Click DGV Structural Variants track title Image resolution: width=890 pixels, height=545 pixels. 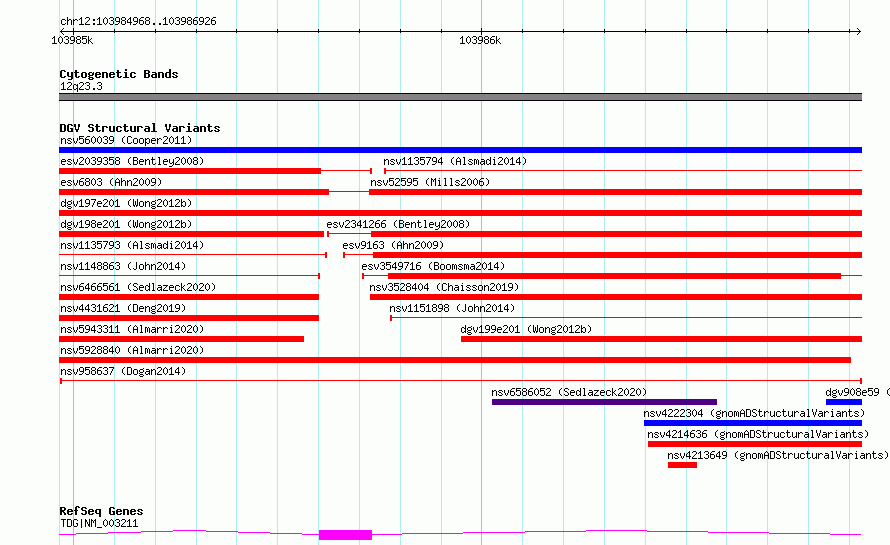pyautogui.click(x=140, y=128)
